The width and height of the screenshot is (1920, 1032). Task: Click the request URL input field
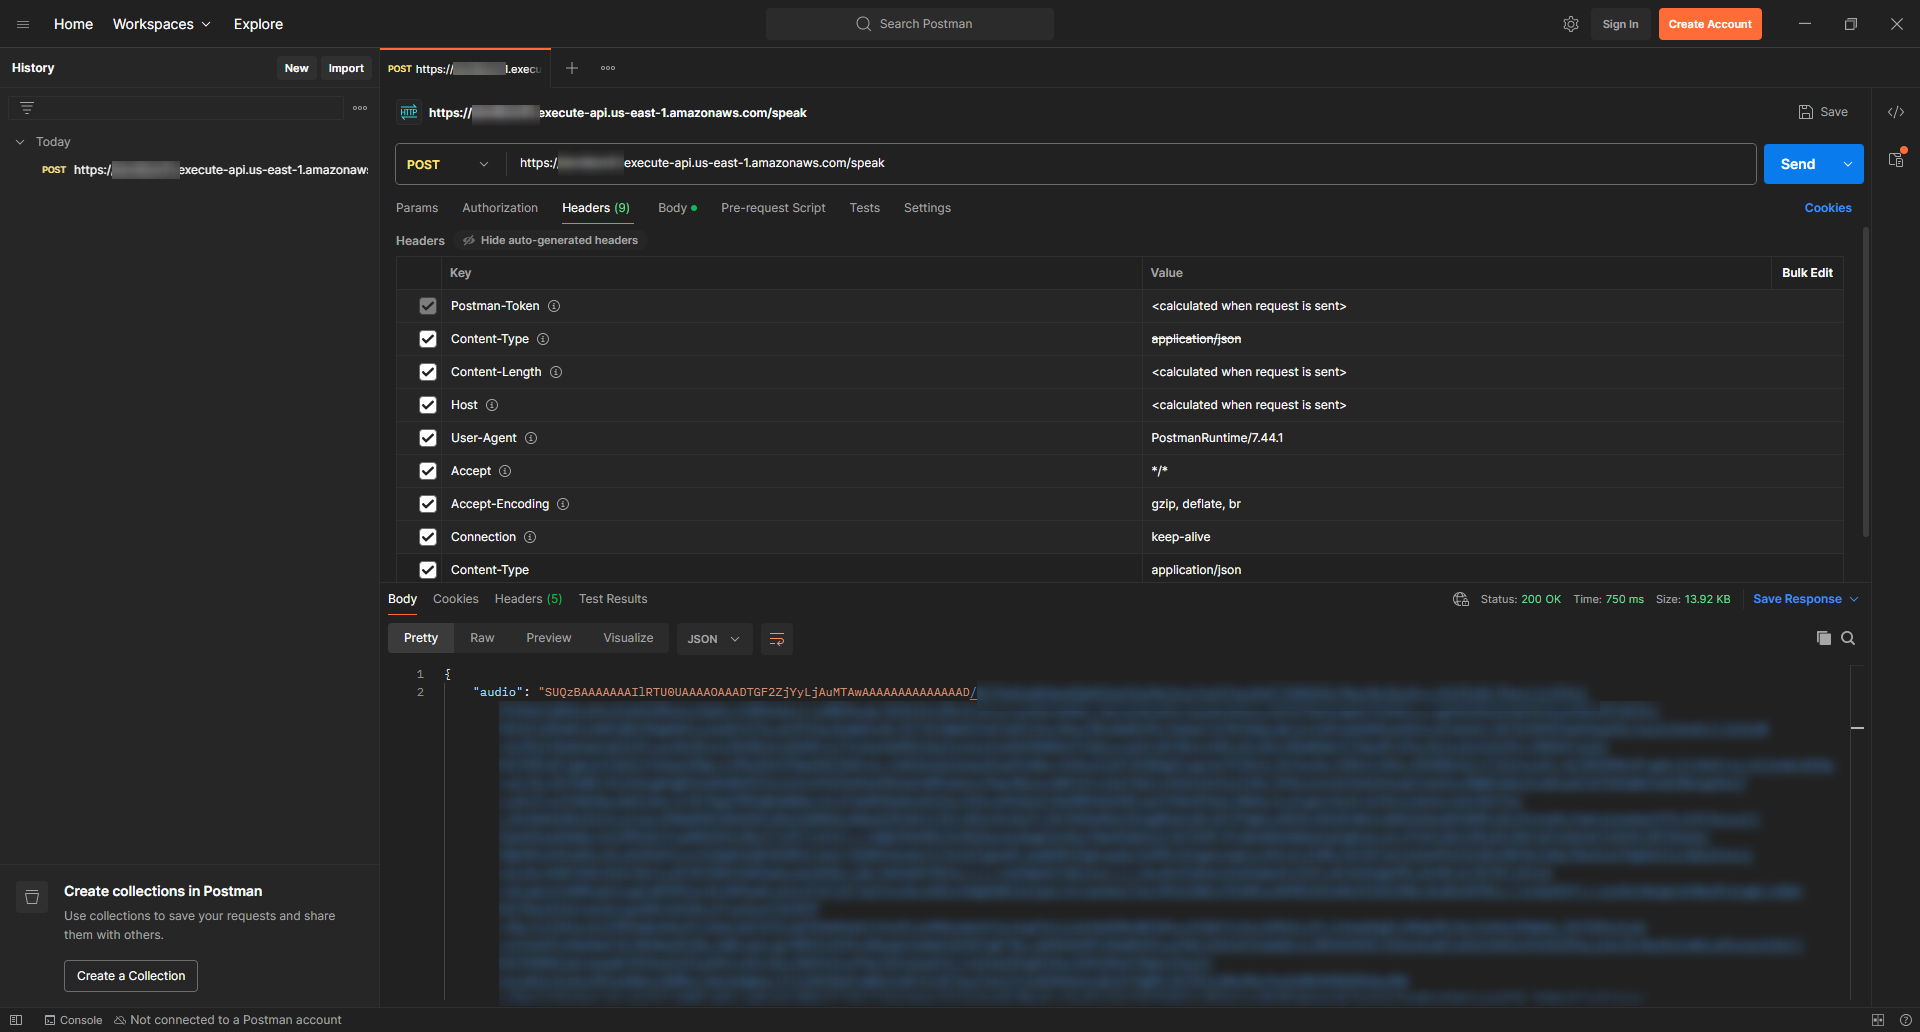click(1131, 164)
